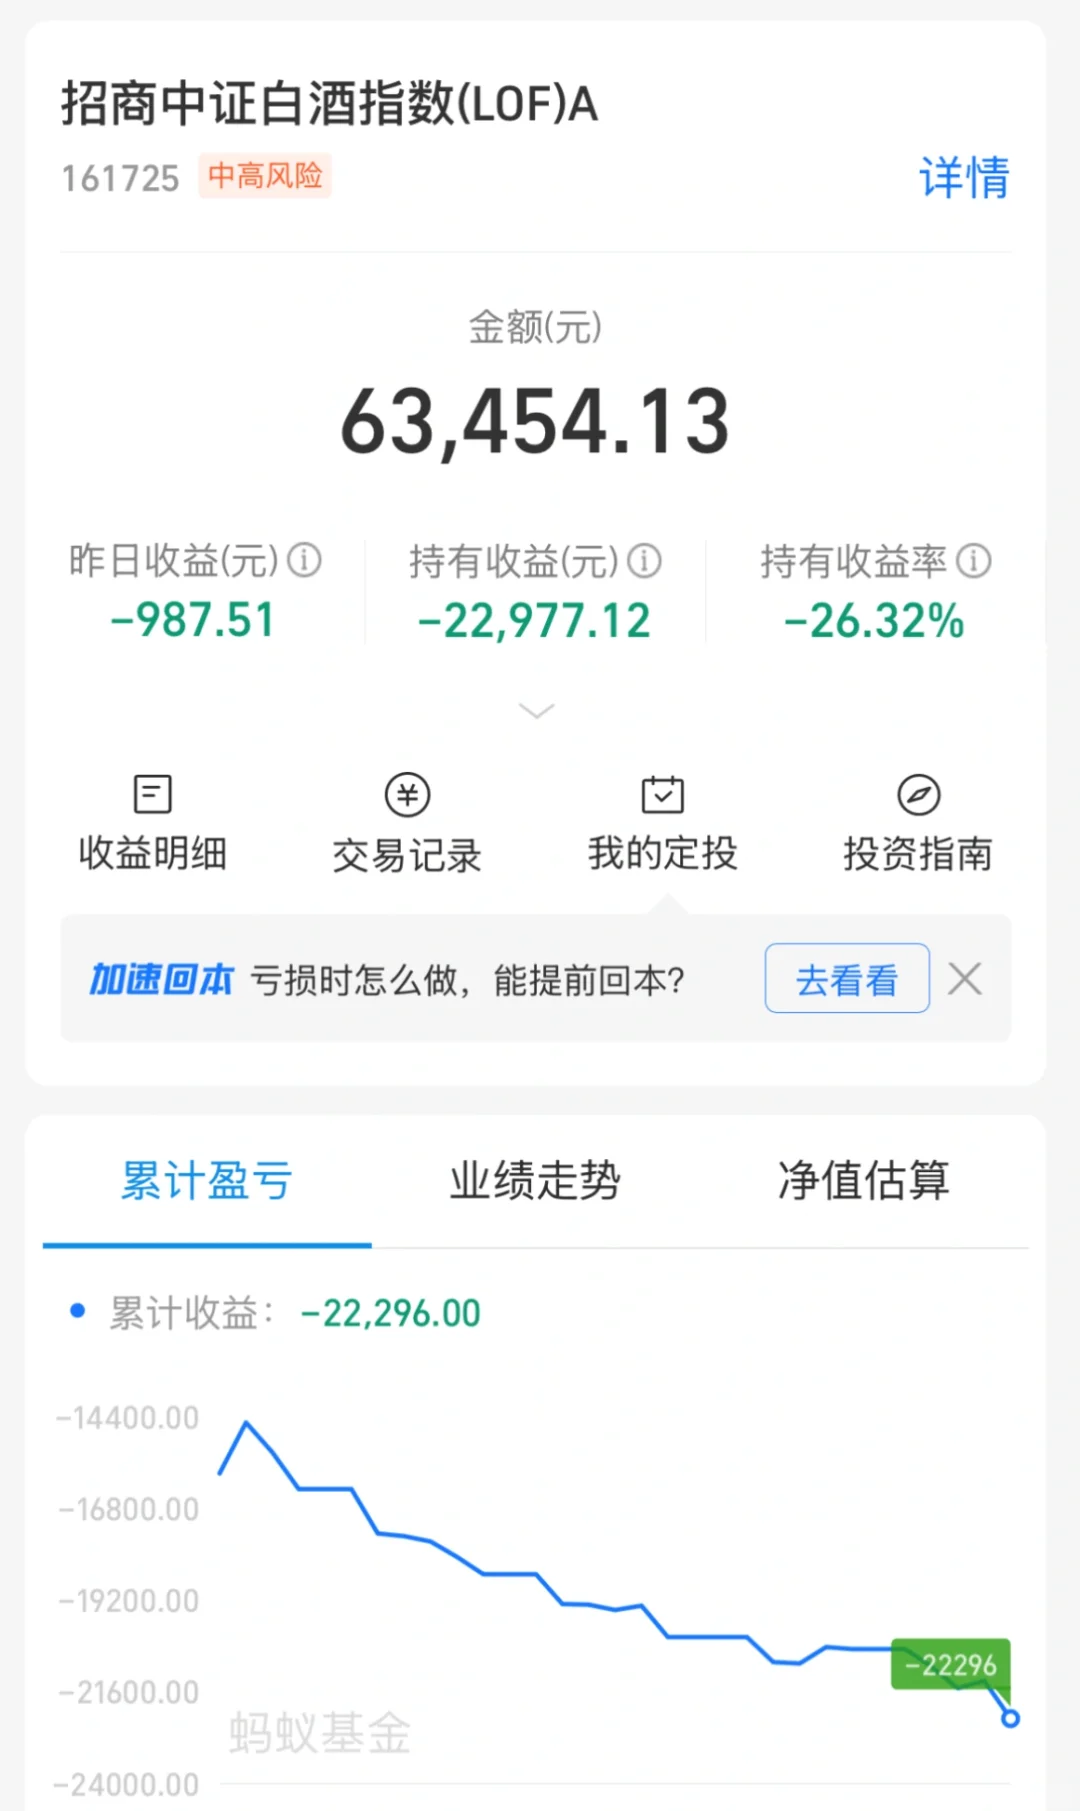Image resolution: width=1080 pixels, height=1811 pixels.
Task: Click the 去看看 button
Action: 847,978
